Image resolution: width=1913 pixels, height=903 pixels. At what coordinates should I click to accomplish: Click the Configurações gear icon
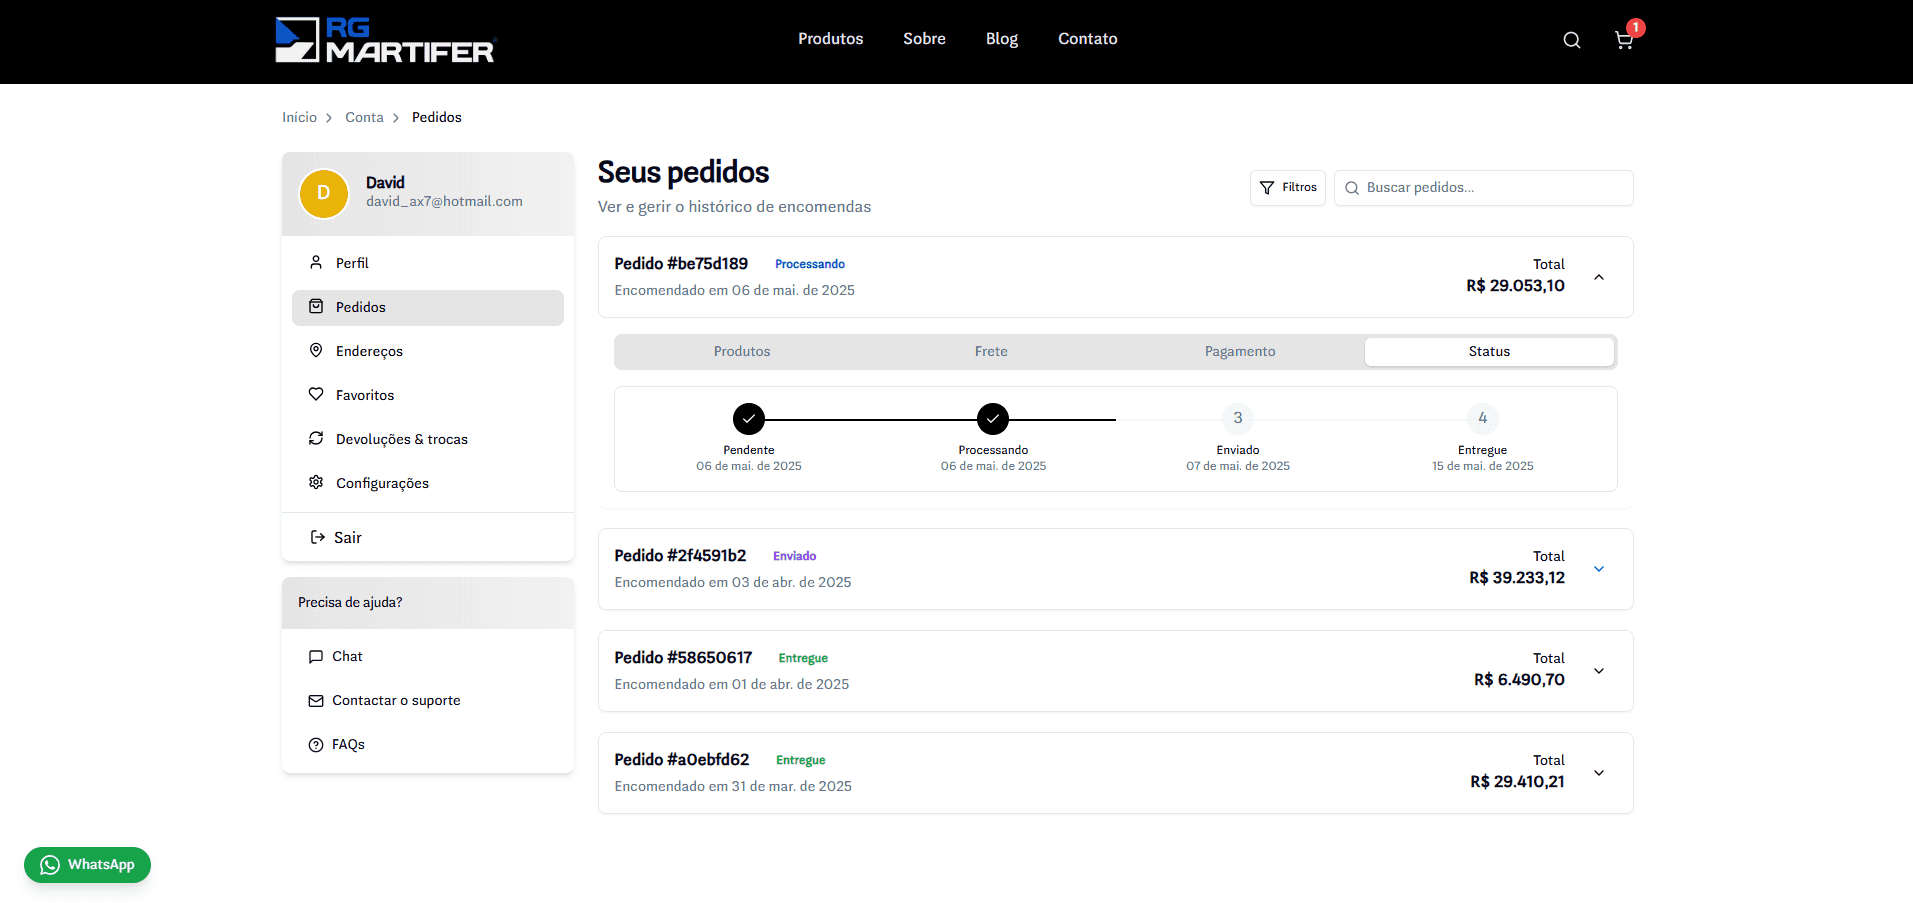[316, 483]
